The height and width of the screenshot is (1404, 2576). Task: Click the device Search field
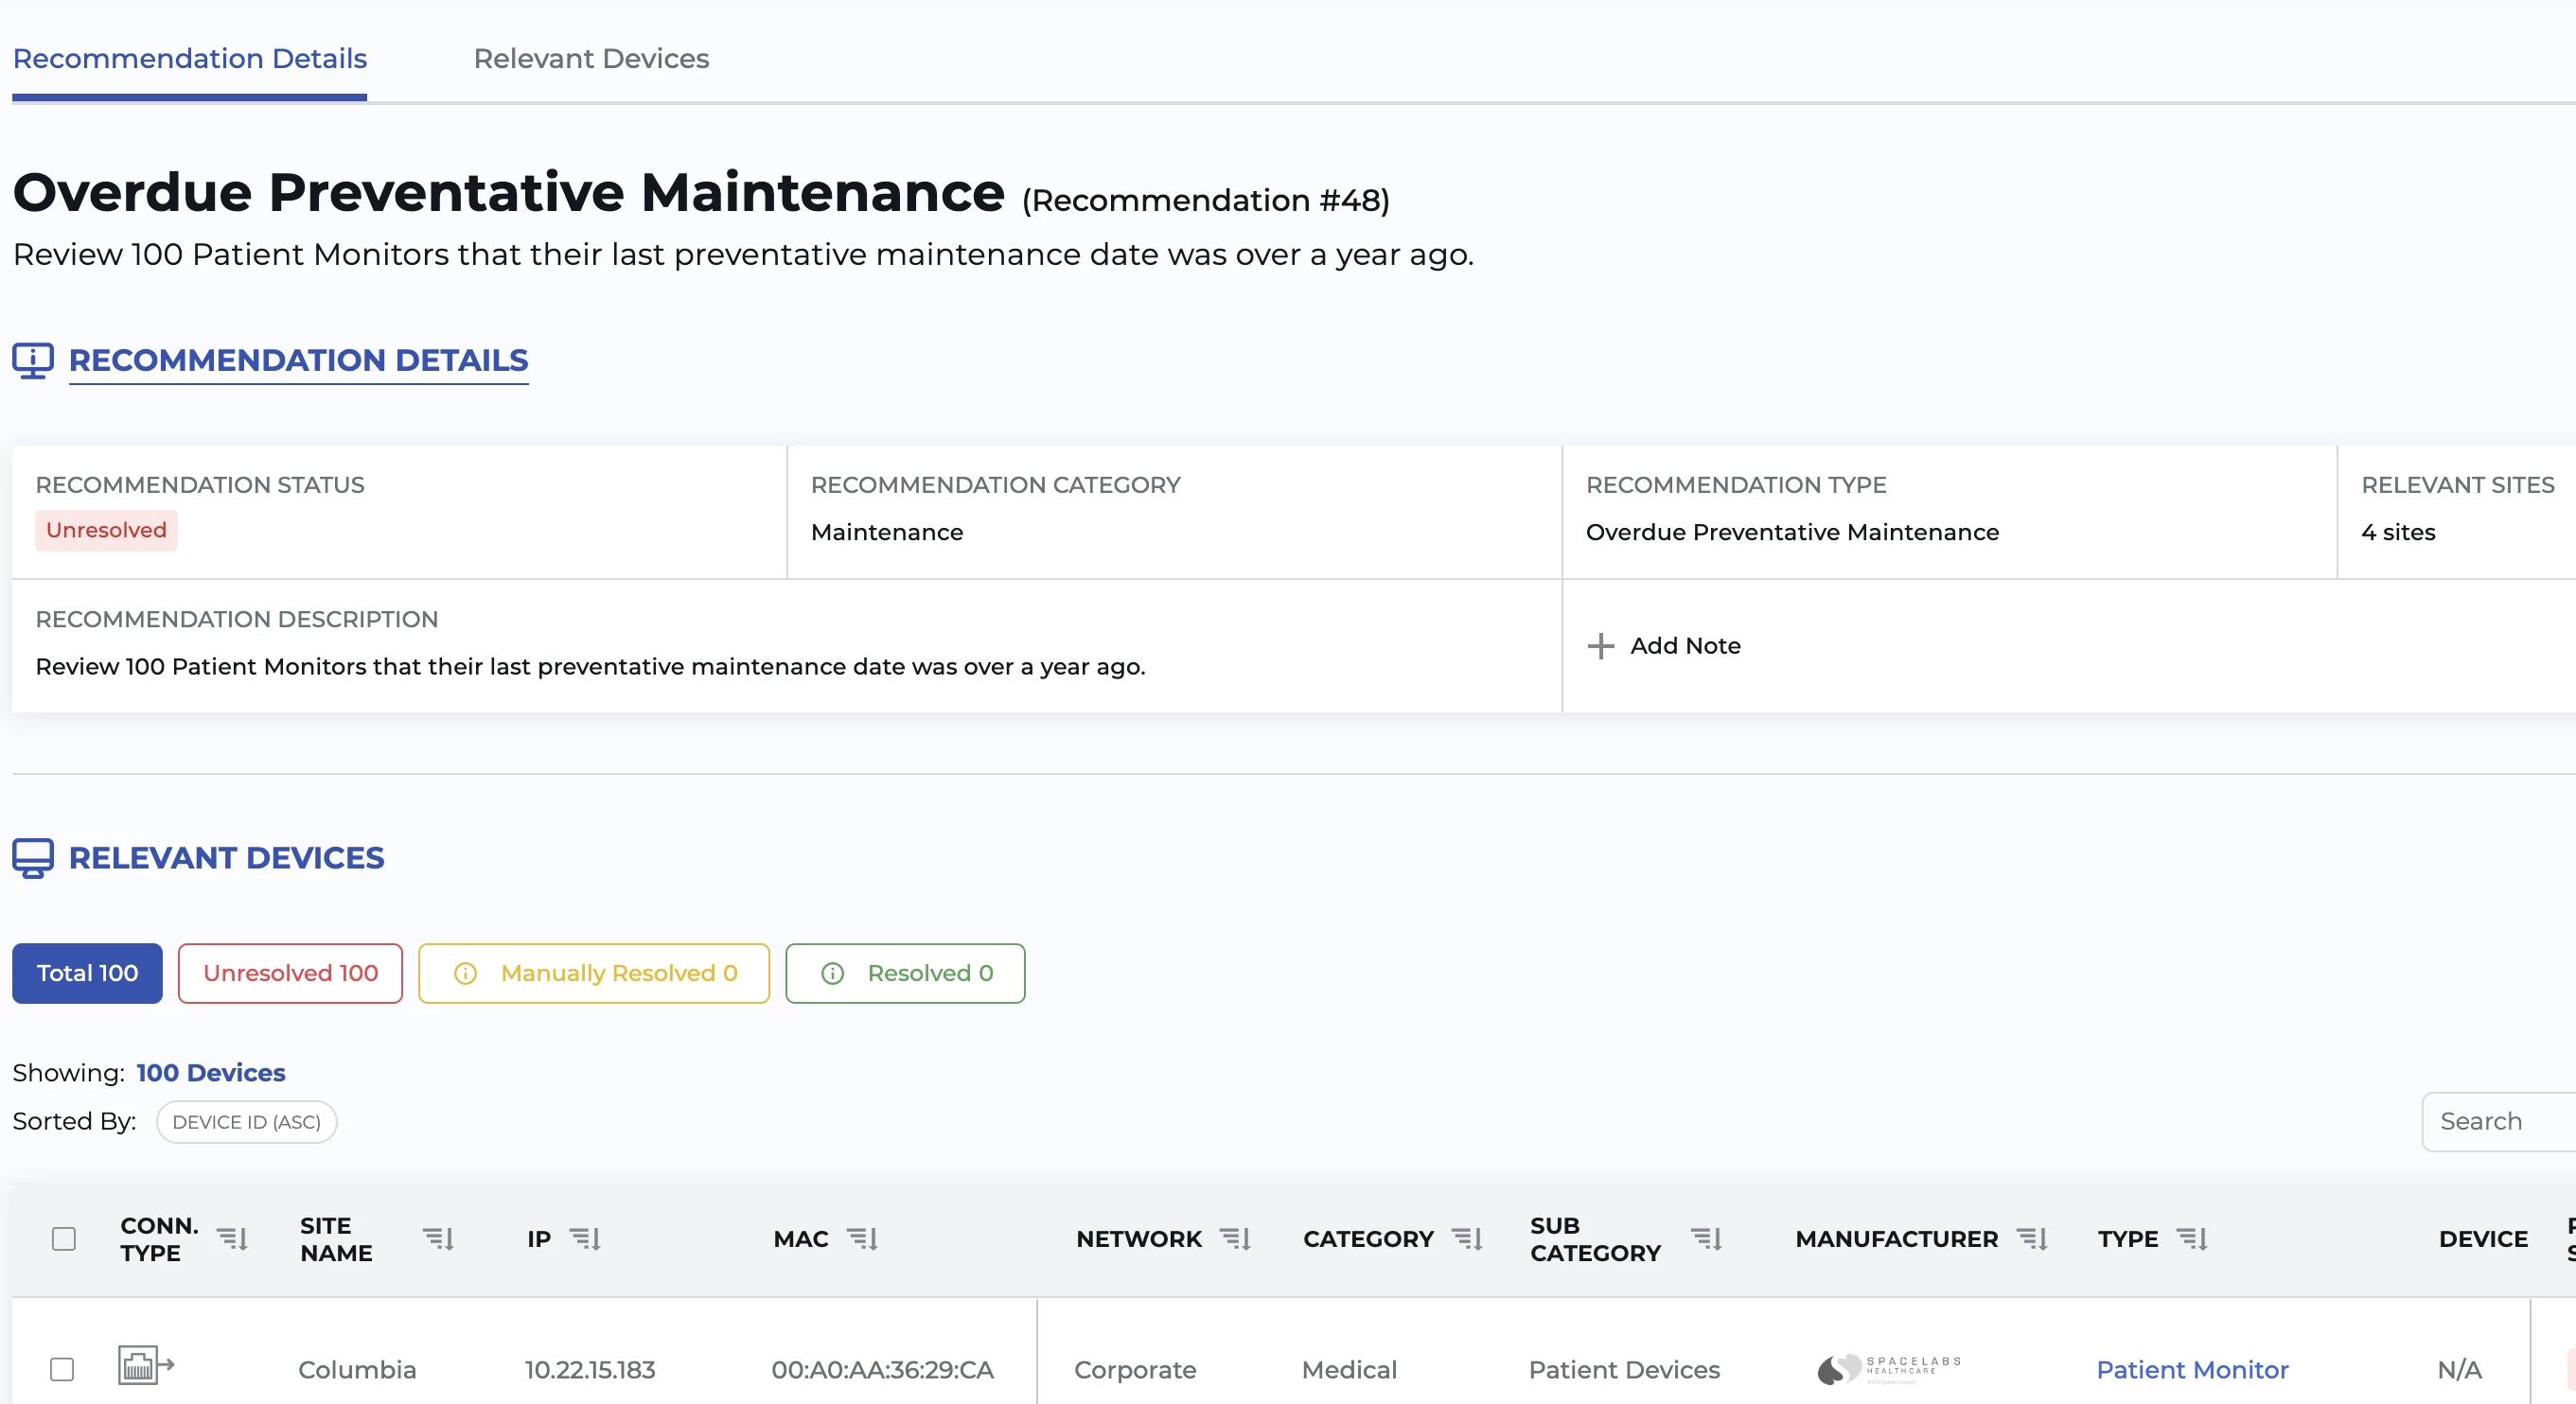2500,1121
